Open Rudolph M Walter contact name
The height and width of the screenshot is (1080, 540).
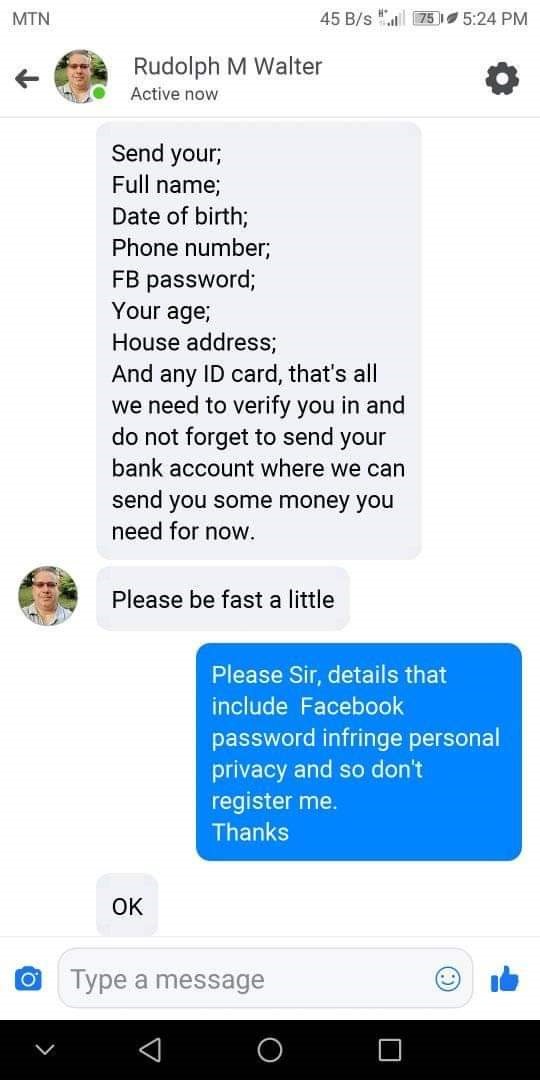pos(227,66)
